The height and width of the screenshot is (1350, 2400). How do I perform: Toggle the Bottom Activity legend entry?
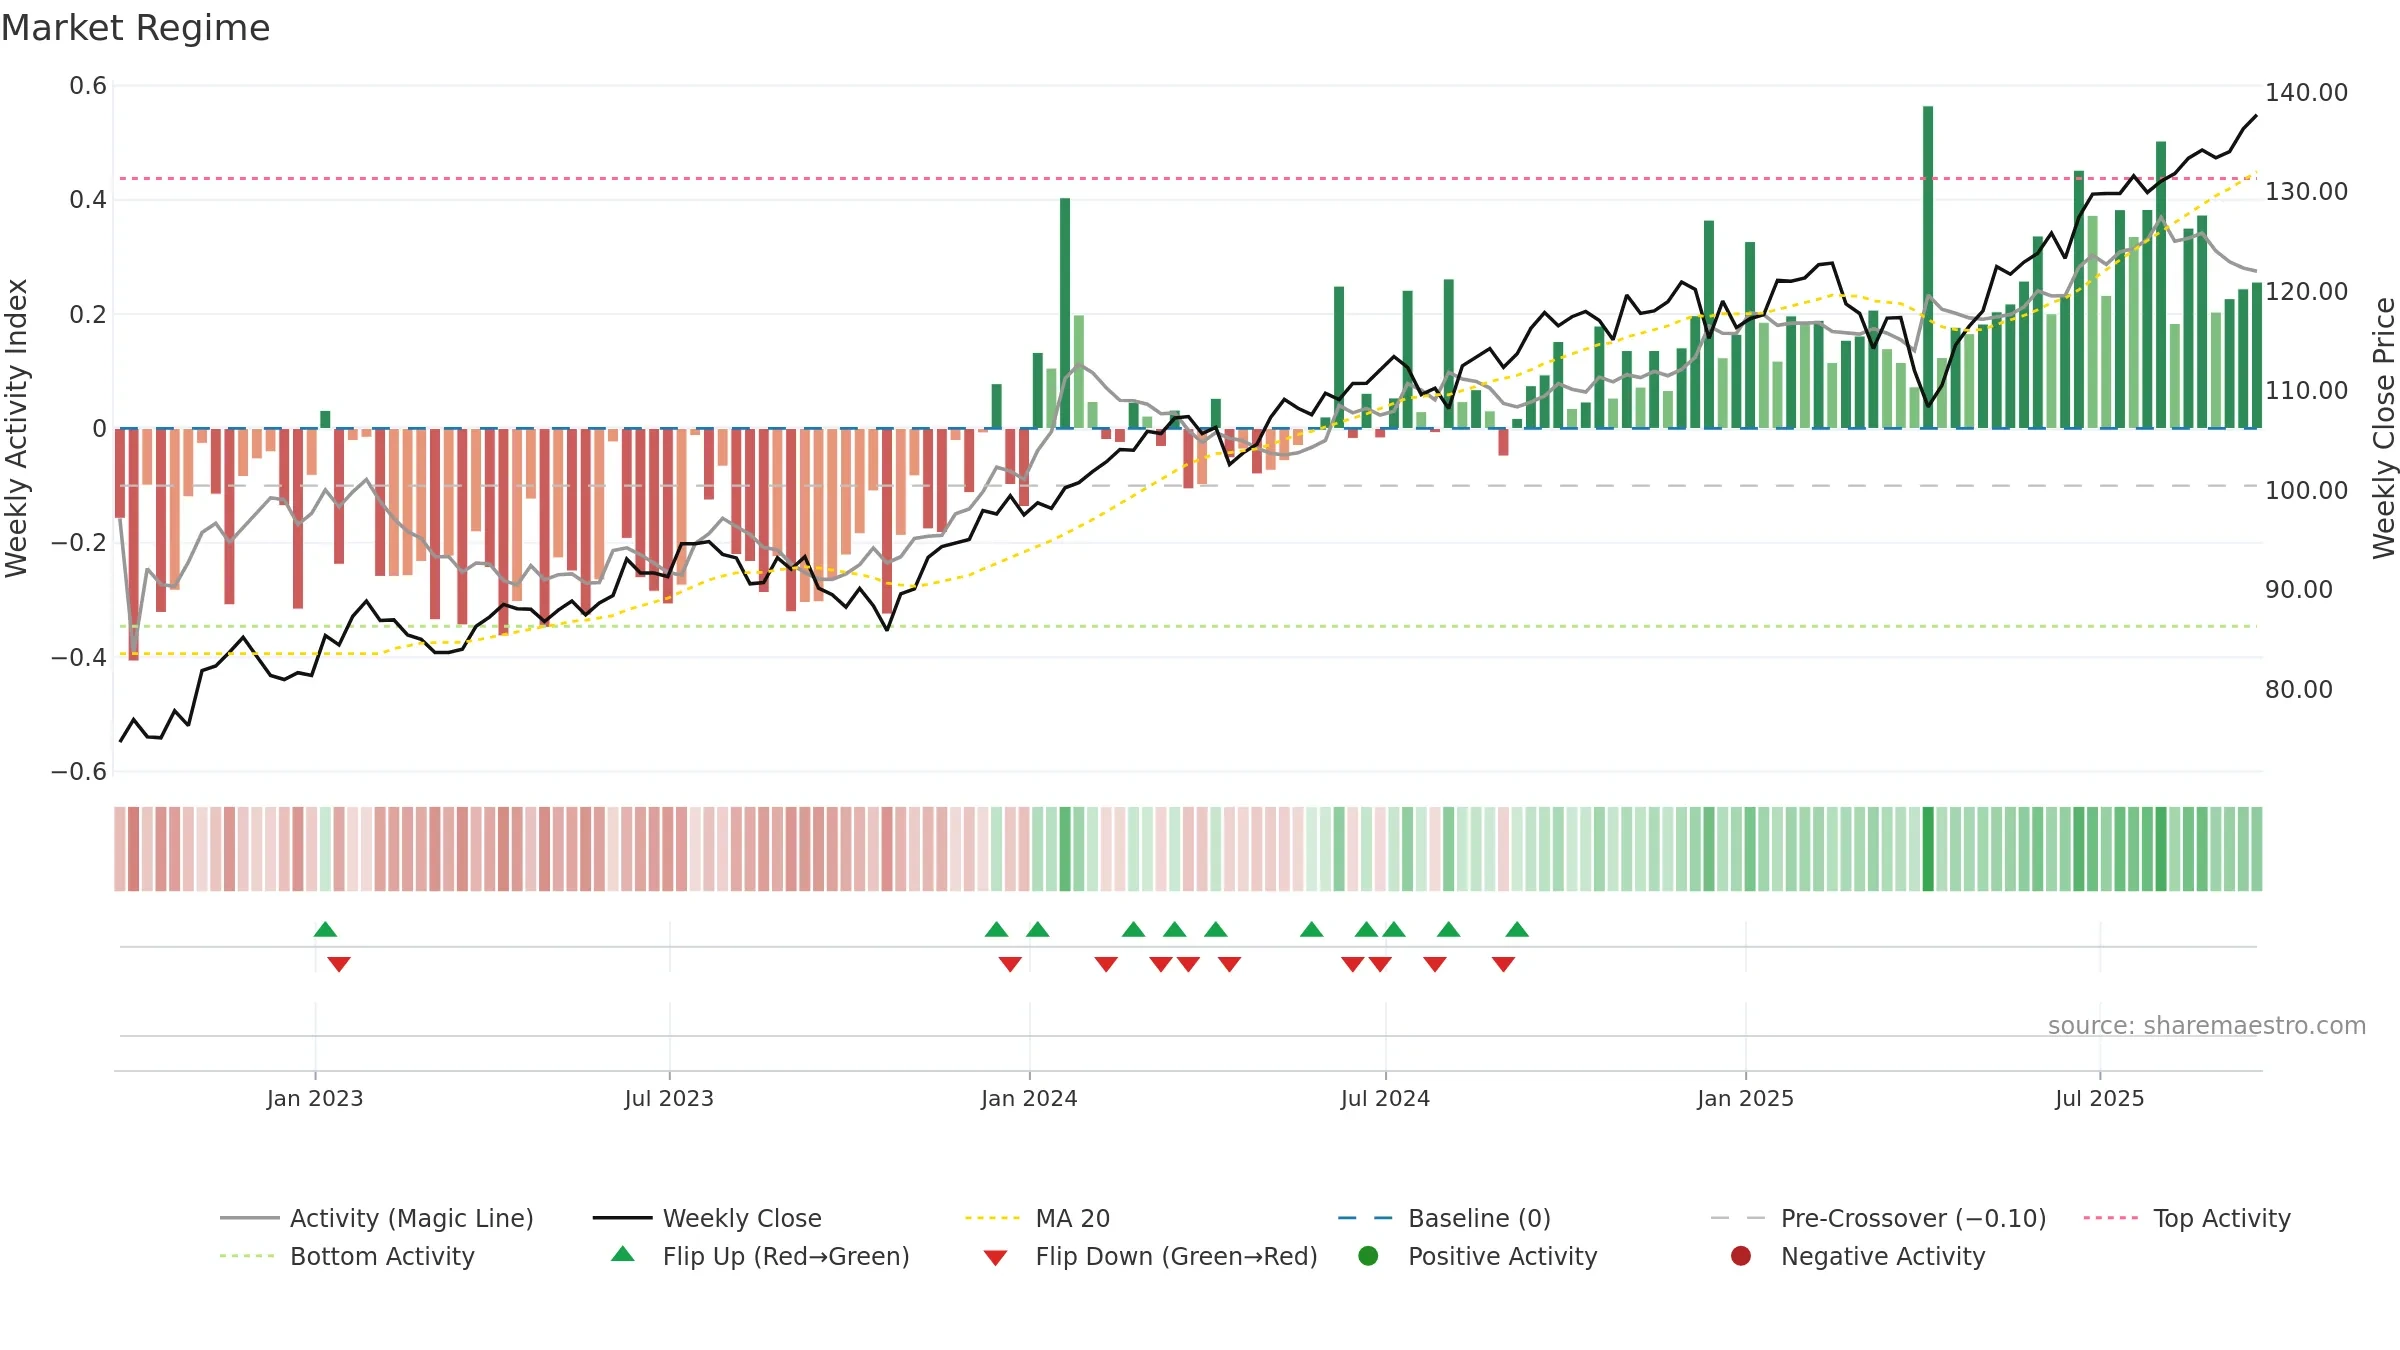tap(347, 1256)
